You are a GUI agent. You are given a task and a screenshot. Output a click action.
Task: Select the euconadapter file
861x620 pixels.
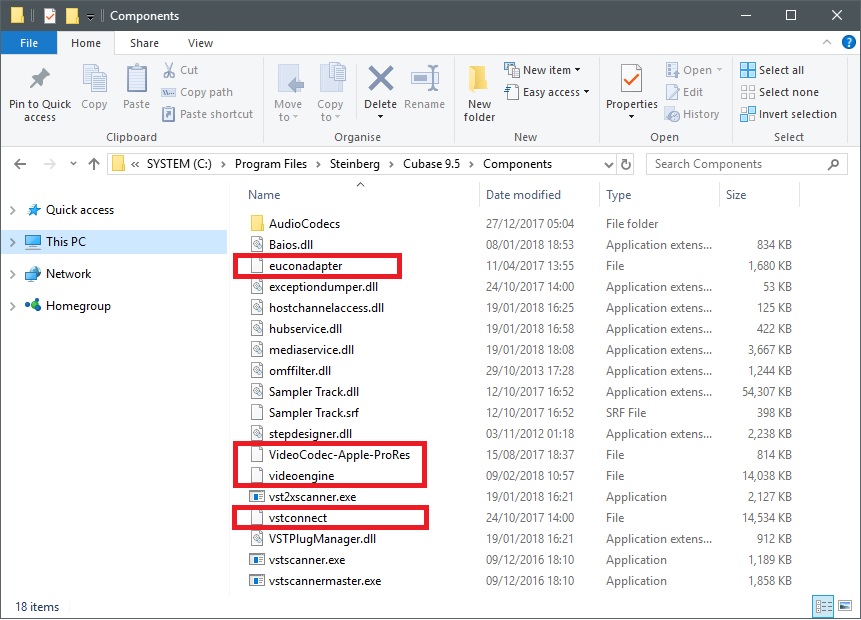coord(305,266)
